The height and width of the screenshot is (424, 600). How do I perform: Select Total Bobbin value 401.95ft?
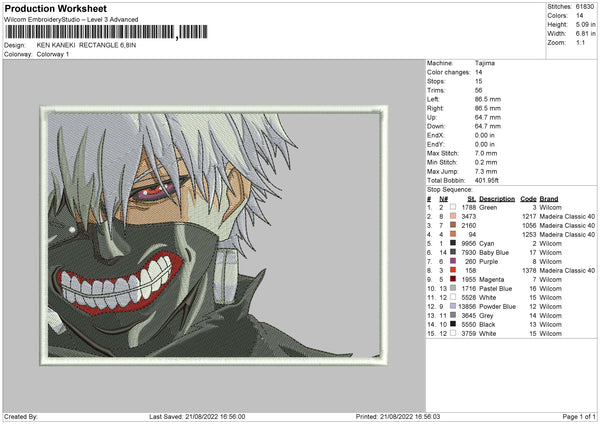click(487, 180)
